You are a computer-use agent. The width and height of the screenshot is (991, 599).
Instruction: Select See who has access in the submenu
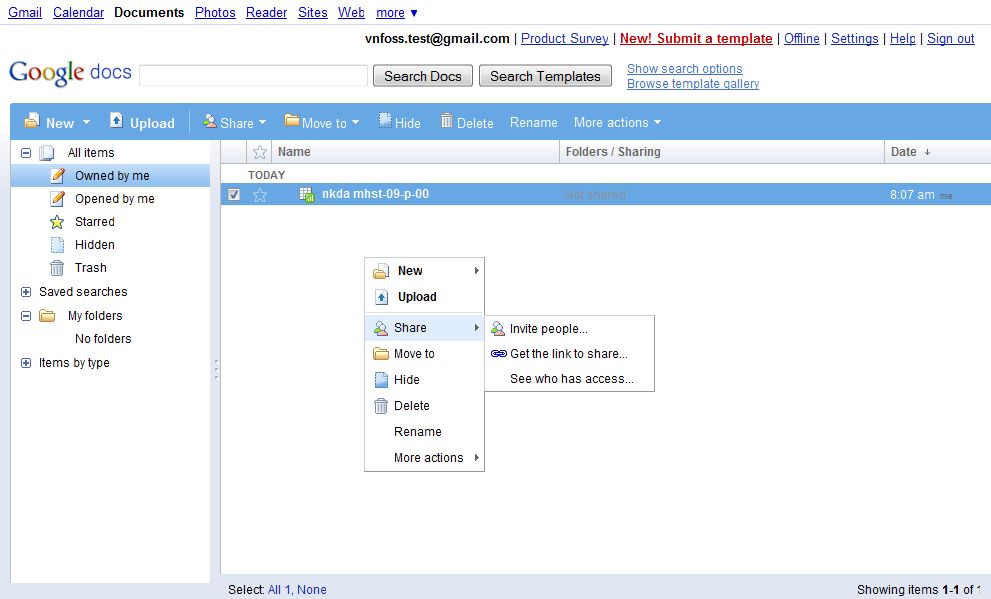[x=571, y=379]
